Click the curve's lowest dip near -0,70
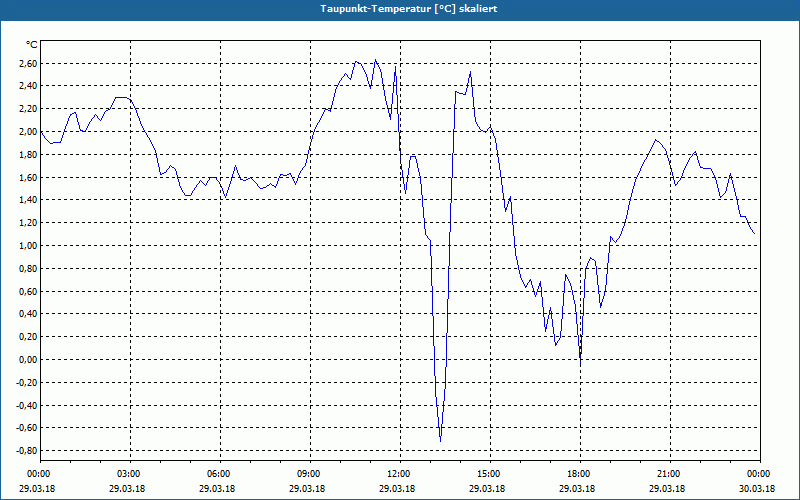Viewport: 800px width, 500px height. [440, 440]
